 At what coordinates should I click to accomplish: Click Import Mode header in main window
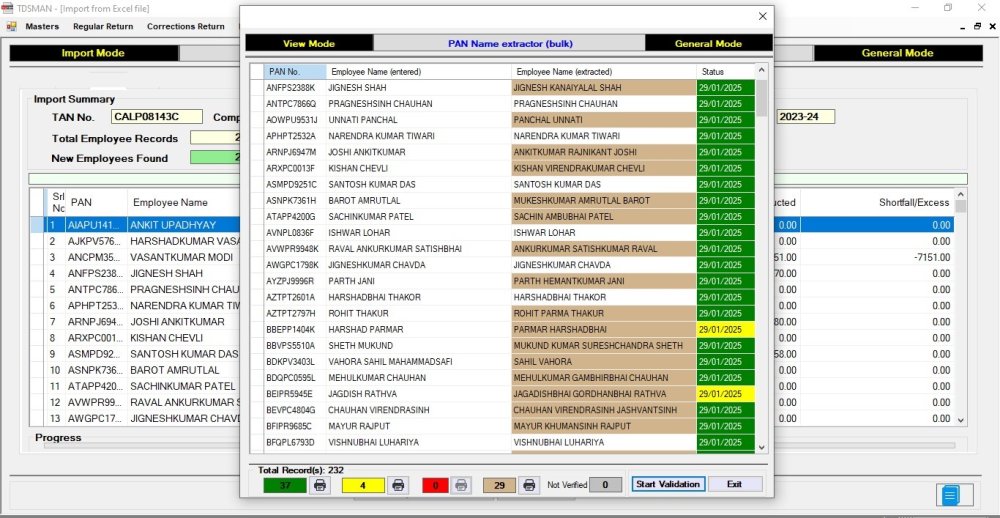pos(93,53)
